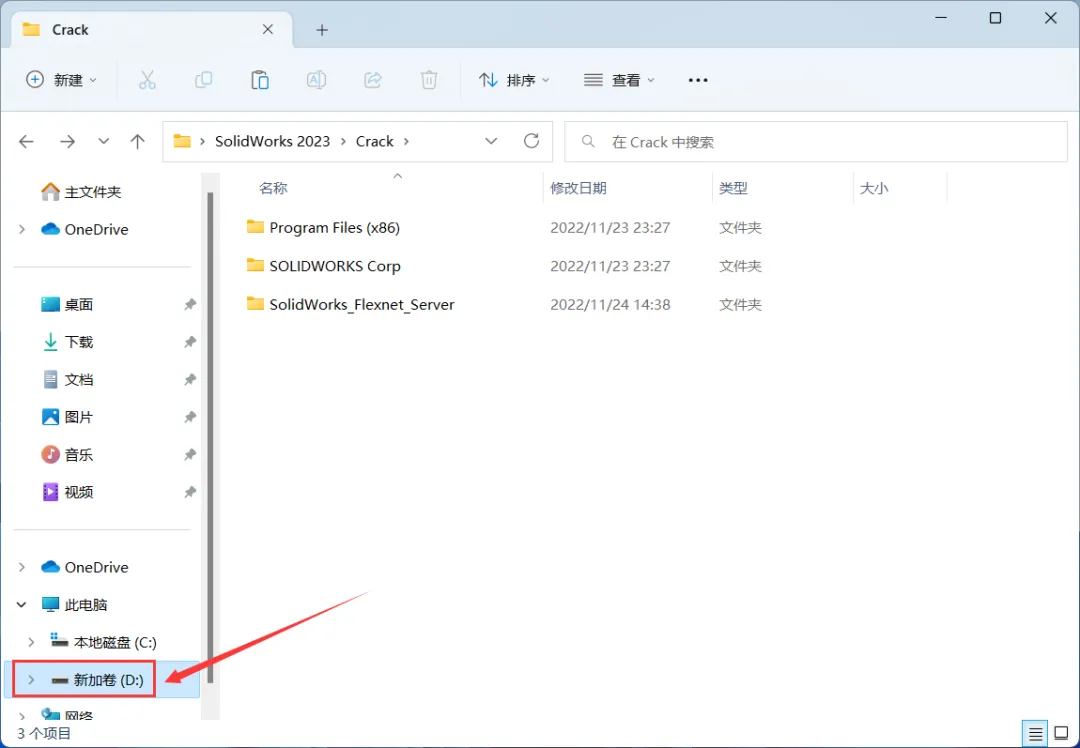This screenshot has height=748, width=1080.
Task: Click the Delete trash can icon
Action: [429, 80]
